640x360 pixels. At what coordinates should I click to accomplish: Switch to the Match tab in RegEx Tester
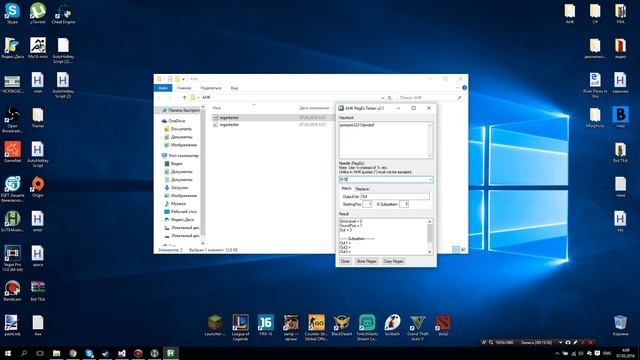click(x=346, y=189)
